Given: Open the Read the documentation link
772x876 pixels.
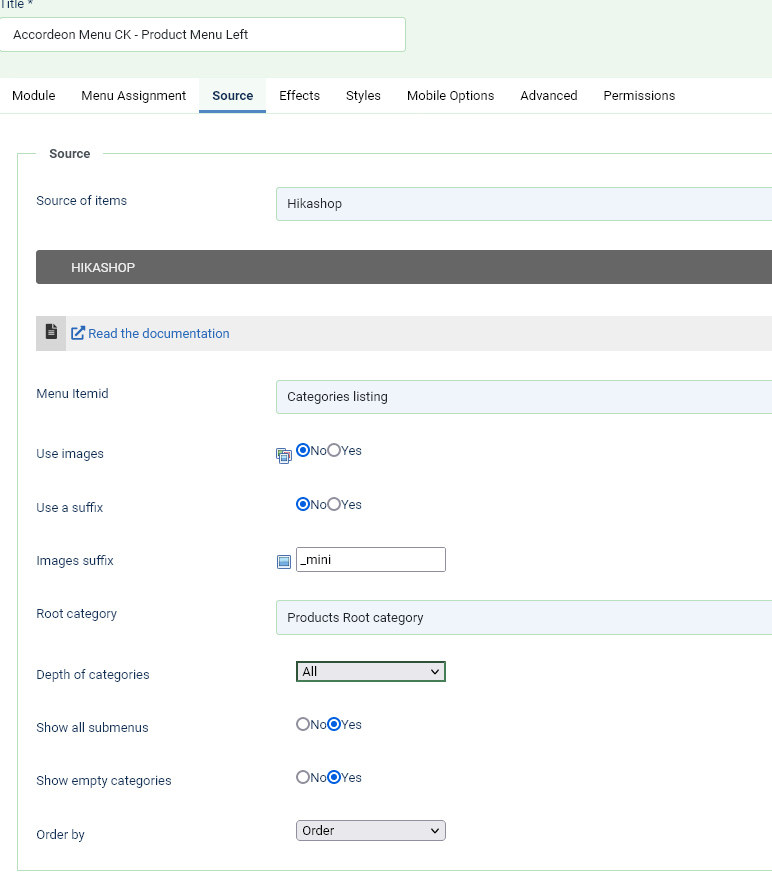Looking at the screenshot, I should pos(159,334).
